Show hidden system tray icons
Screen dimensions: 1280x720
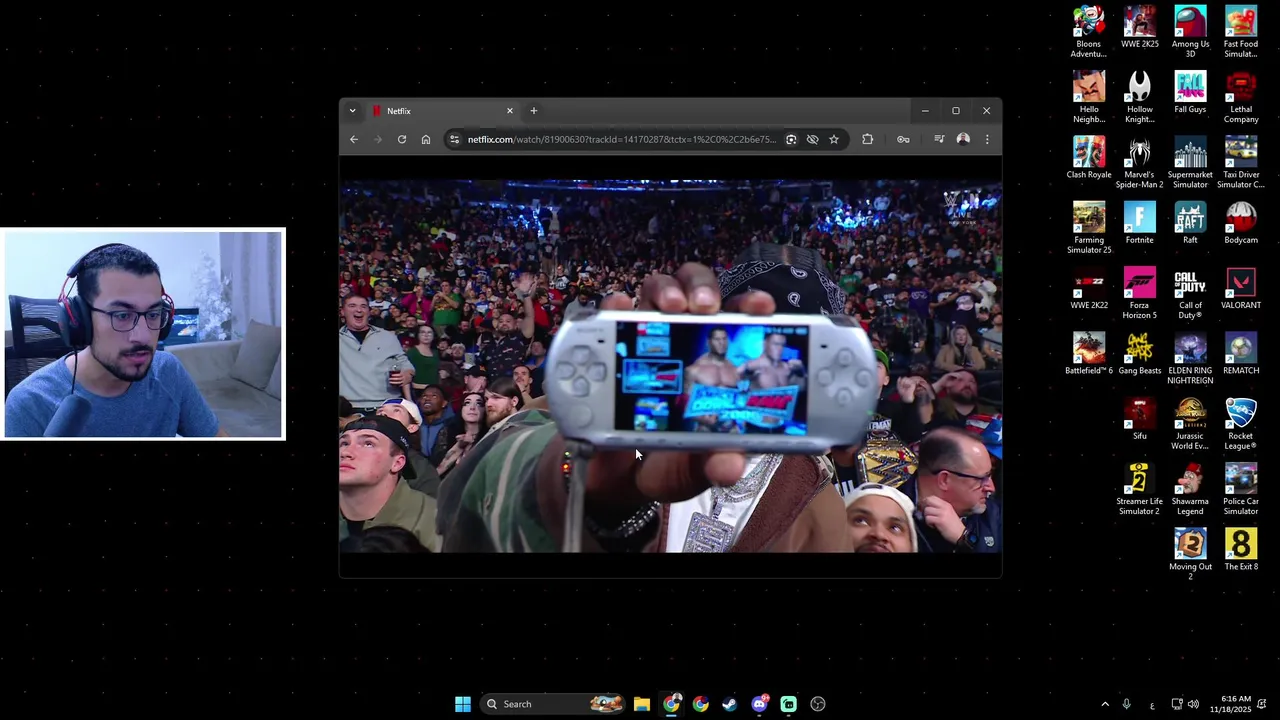(x=1105, y=704)
